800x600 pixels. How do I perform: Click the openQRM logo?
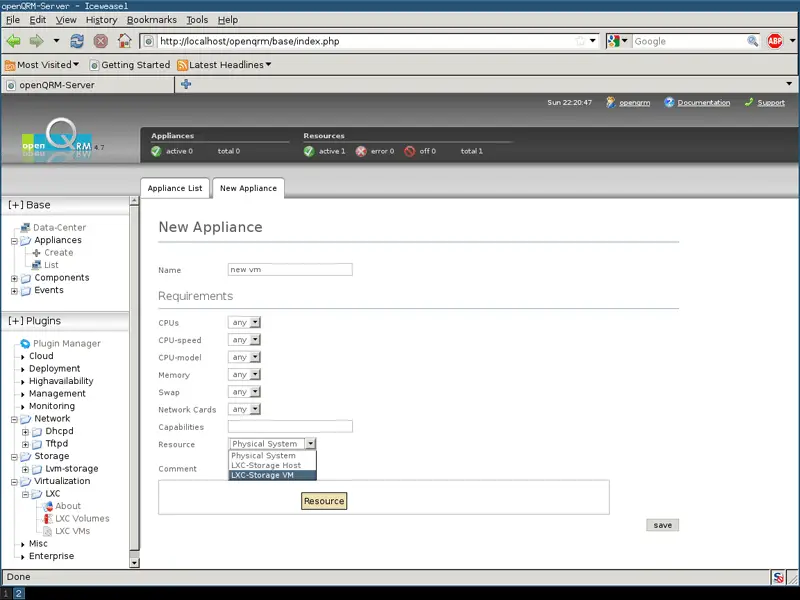coord(57,140)
